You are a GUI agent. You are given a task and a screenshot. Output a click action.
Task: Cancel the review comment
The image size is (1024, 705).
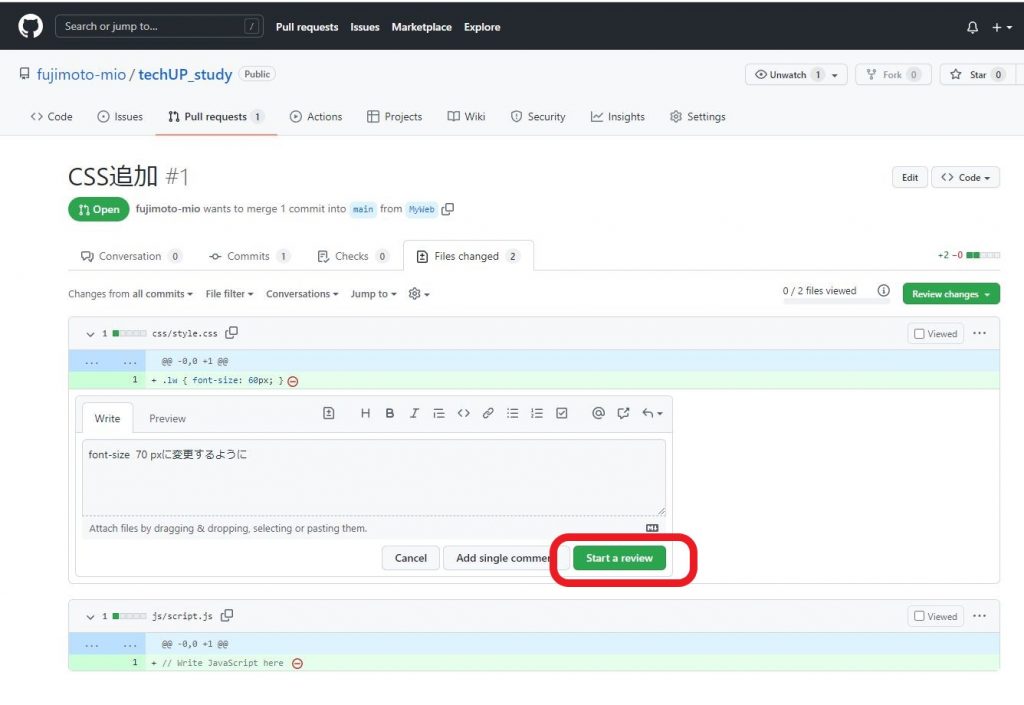[410, 558]
